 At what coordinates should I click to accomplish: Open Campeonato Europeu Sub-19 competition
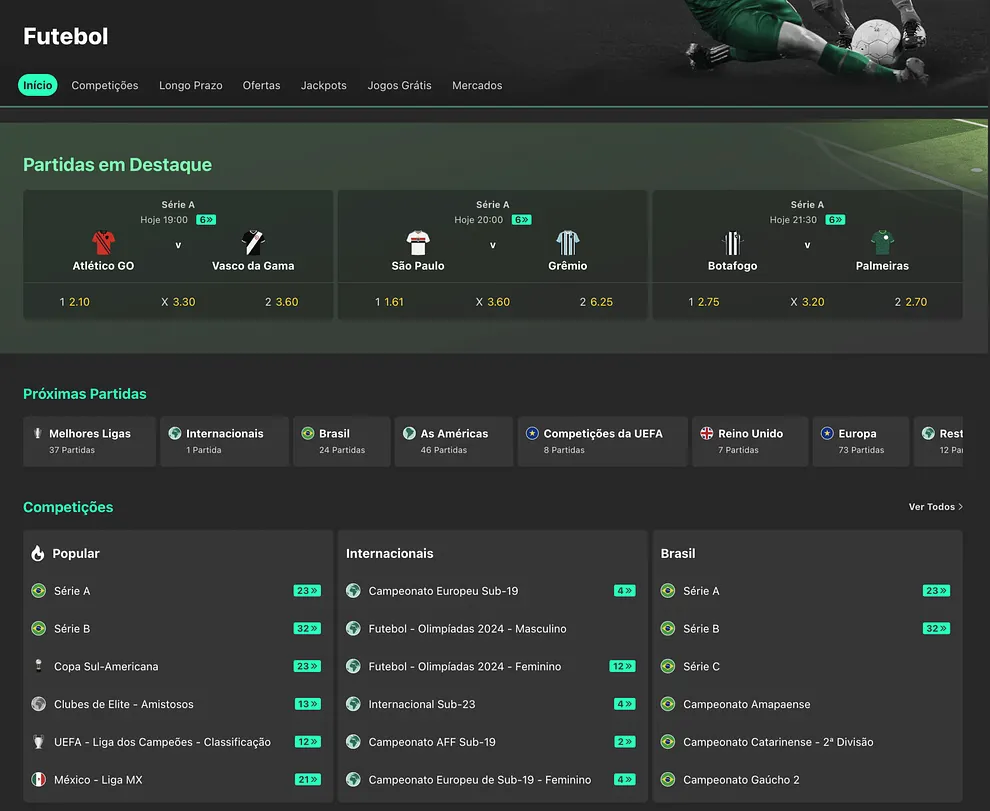click(x=443, y=591)
